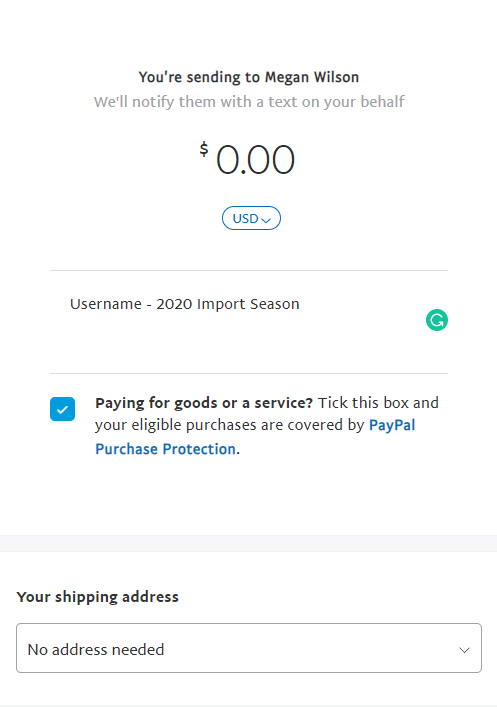
Task: Open the USD currency selector
Action: pyautogui.click(x=251, y=218)
